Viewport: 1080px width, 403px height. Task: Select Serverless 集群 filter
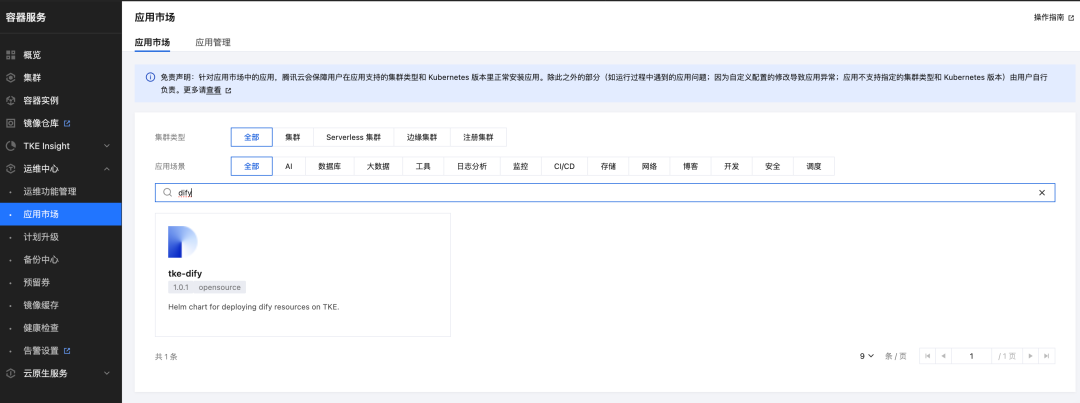pos(353,137)
